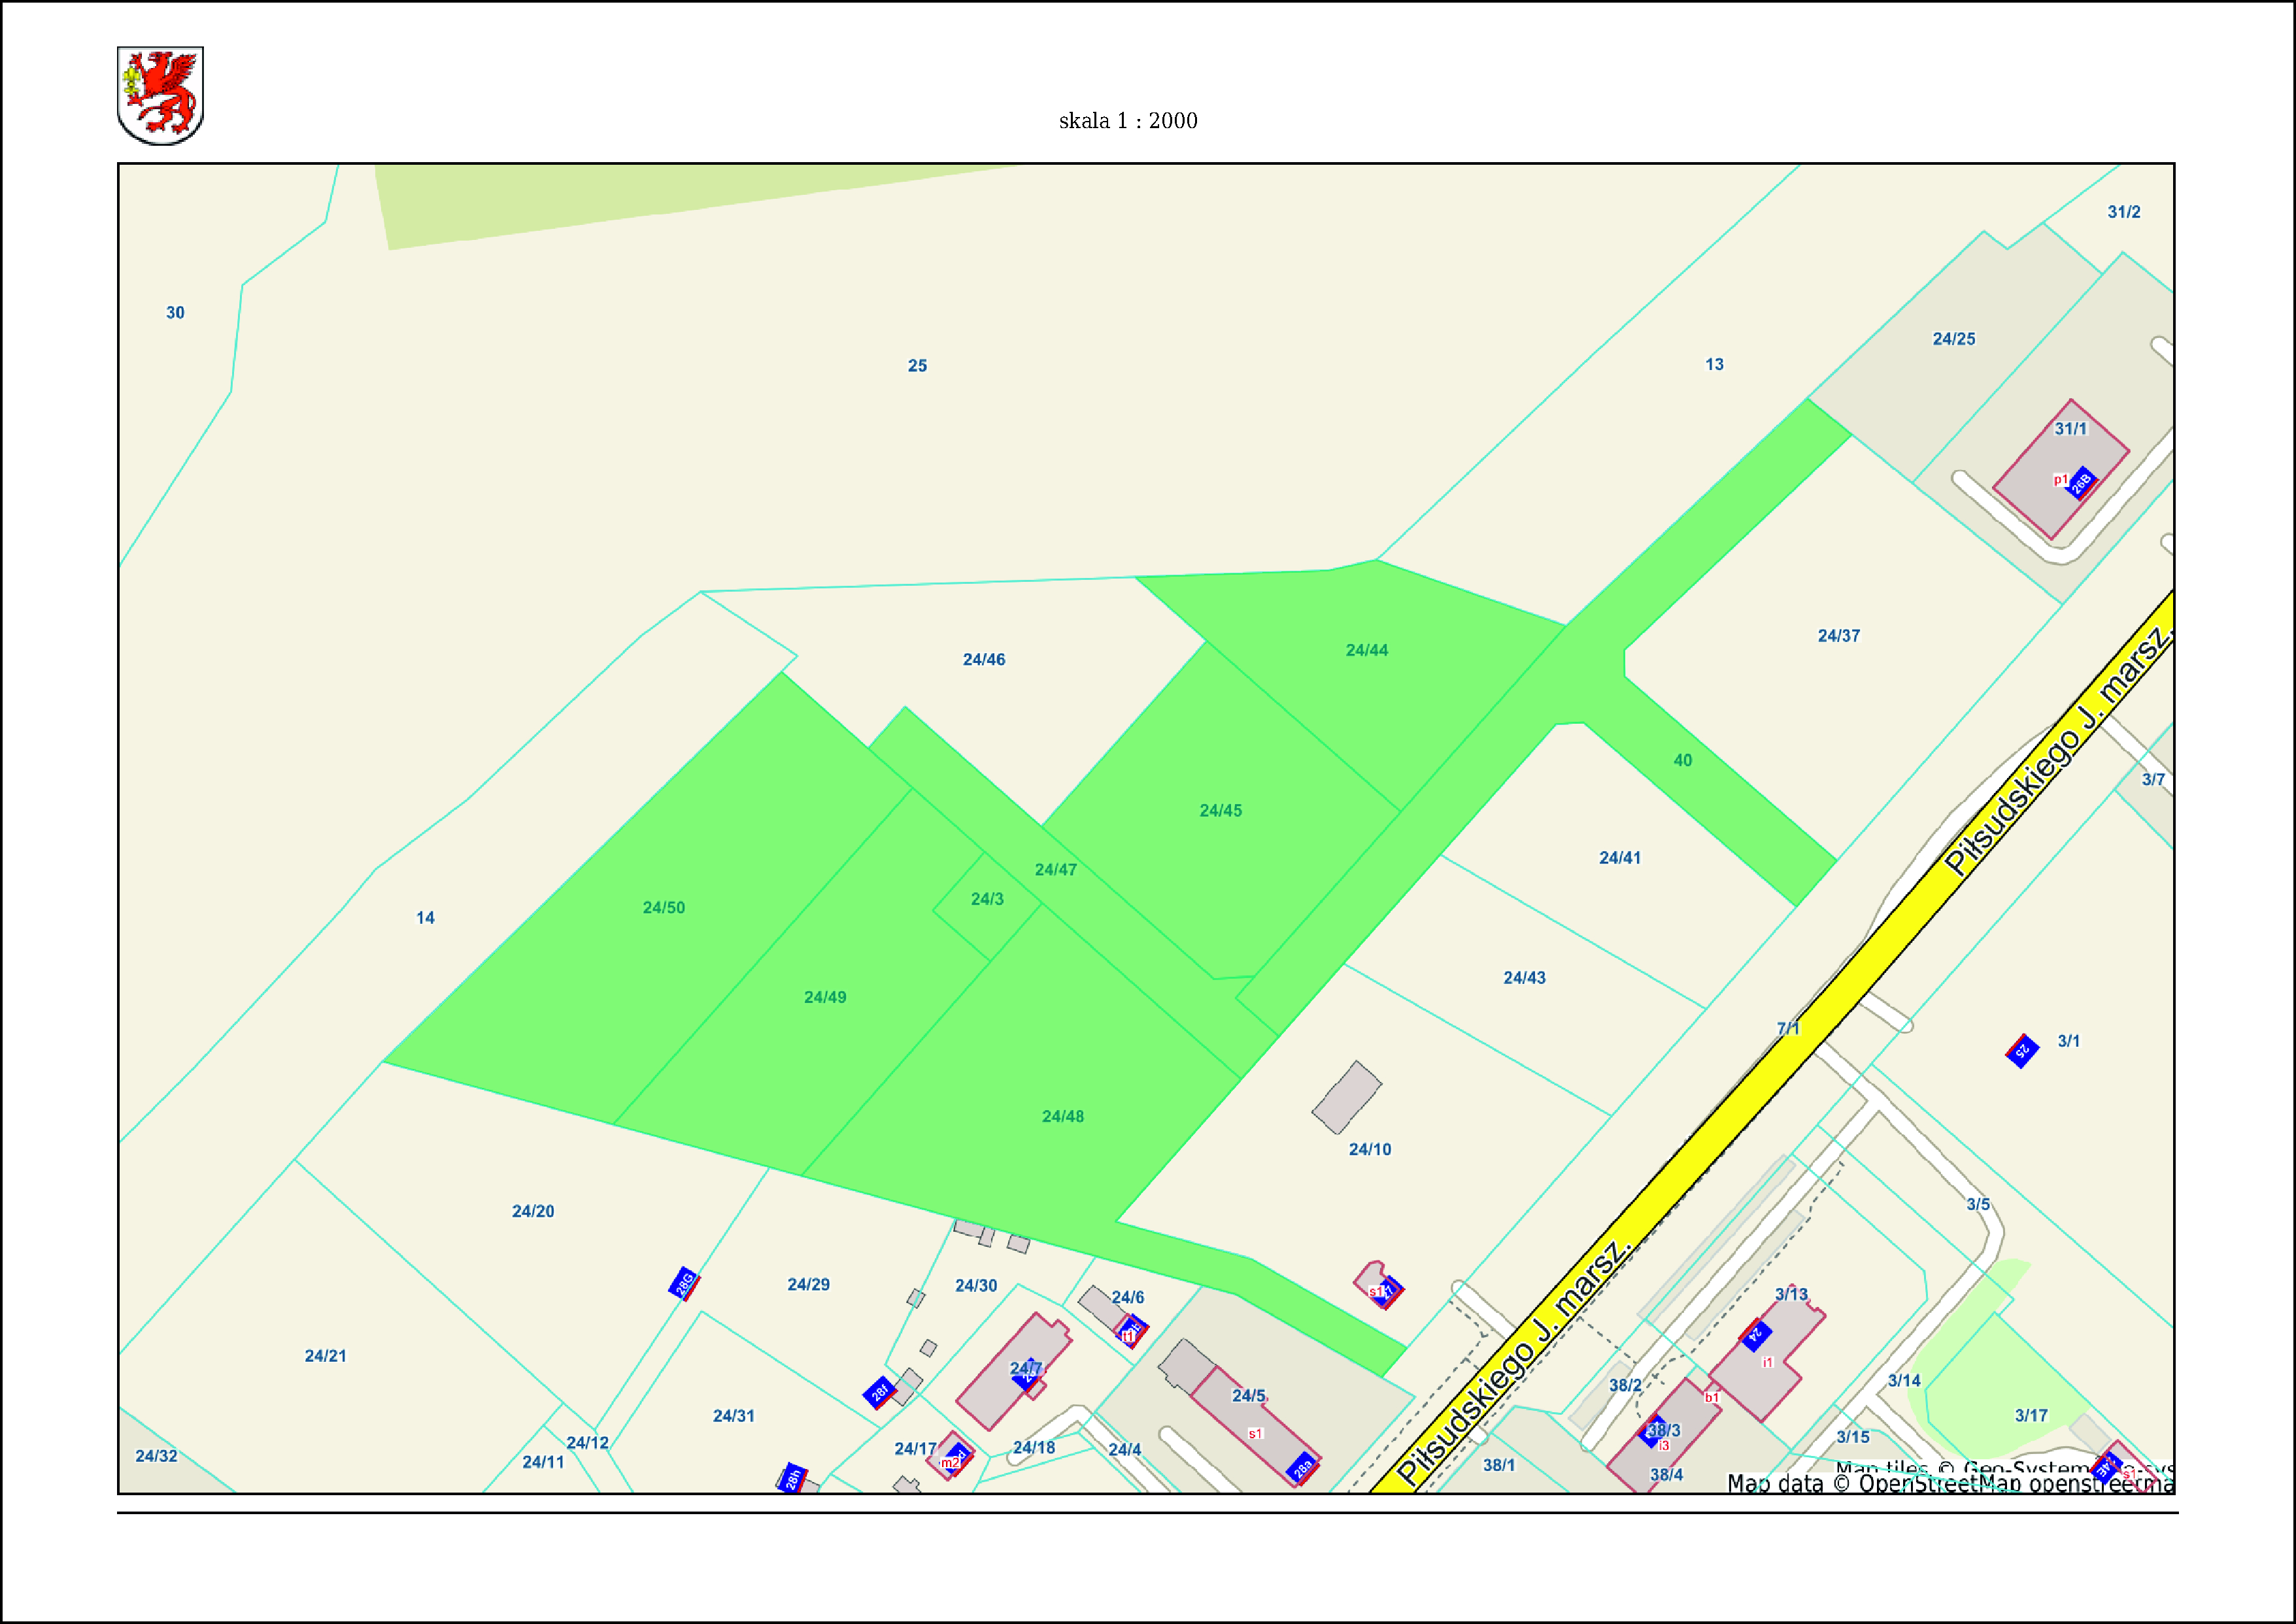Click the gray building on parcel 24/10
Screen dimensions: 2296x1624
coord(1346,1098)
